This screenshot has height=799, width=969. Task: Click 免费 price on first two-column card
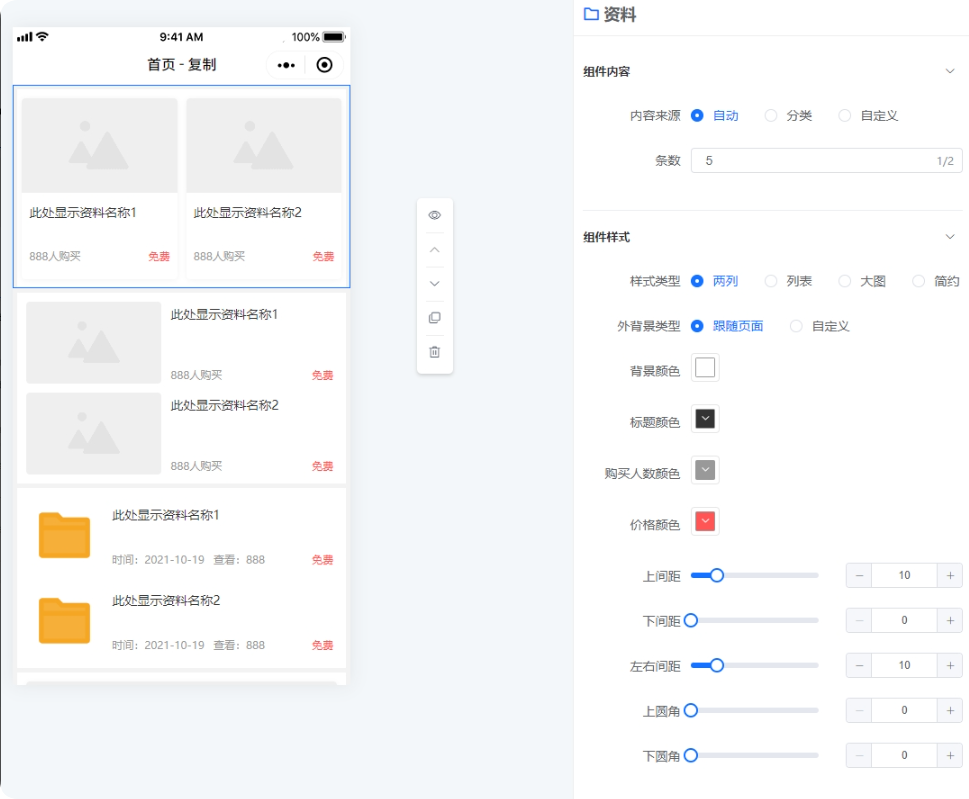(159, 256)
